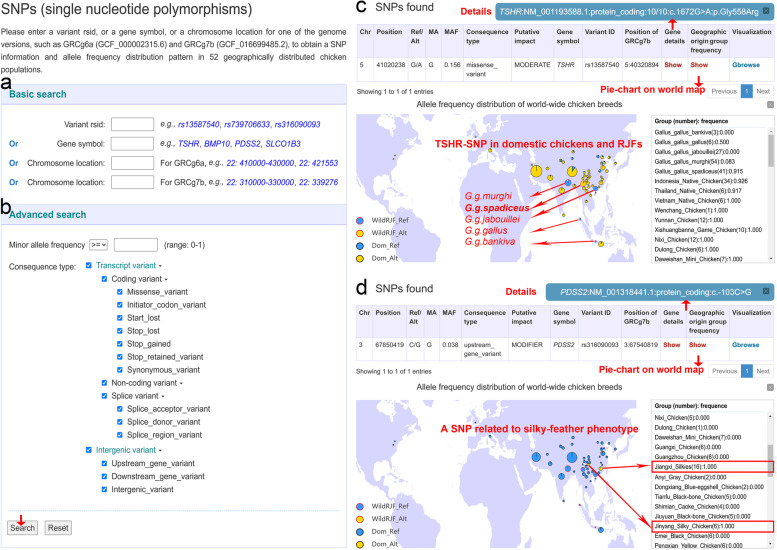The height and width of the screenshot is (550, 777).
Task: Use example rsid rs739706633
Action: pyautogui.click(x=247, y=124)
